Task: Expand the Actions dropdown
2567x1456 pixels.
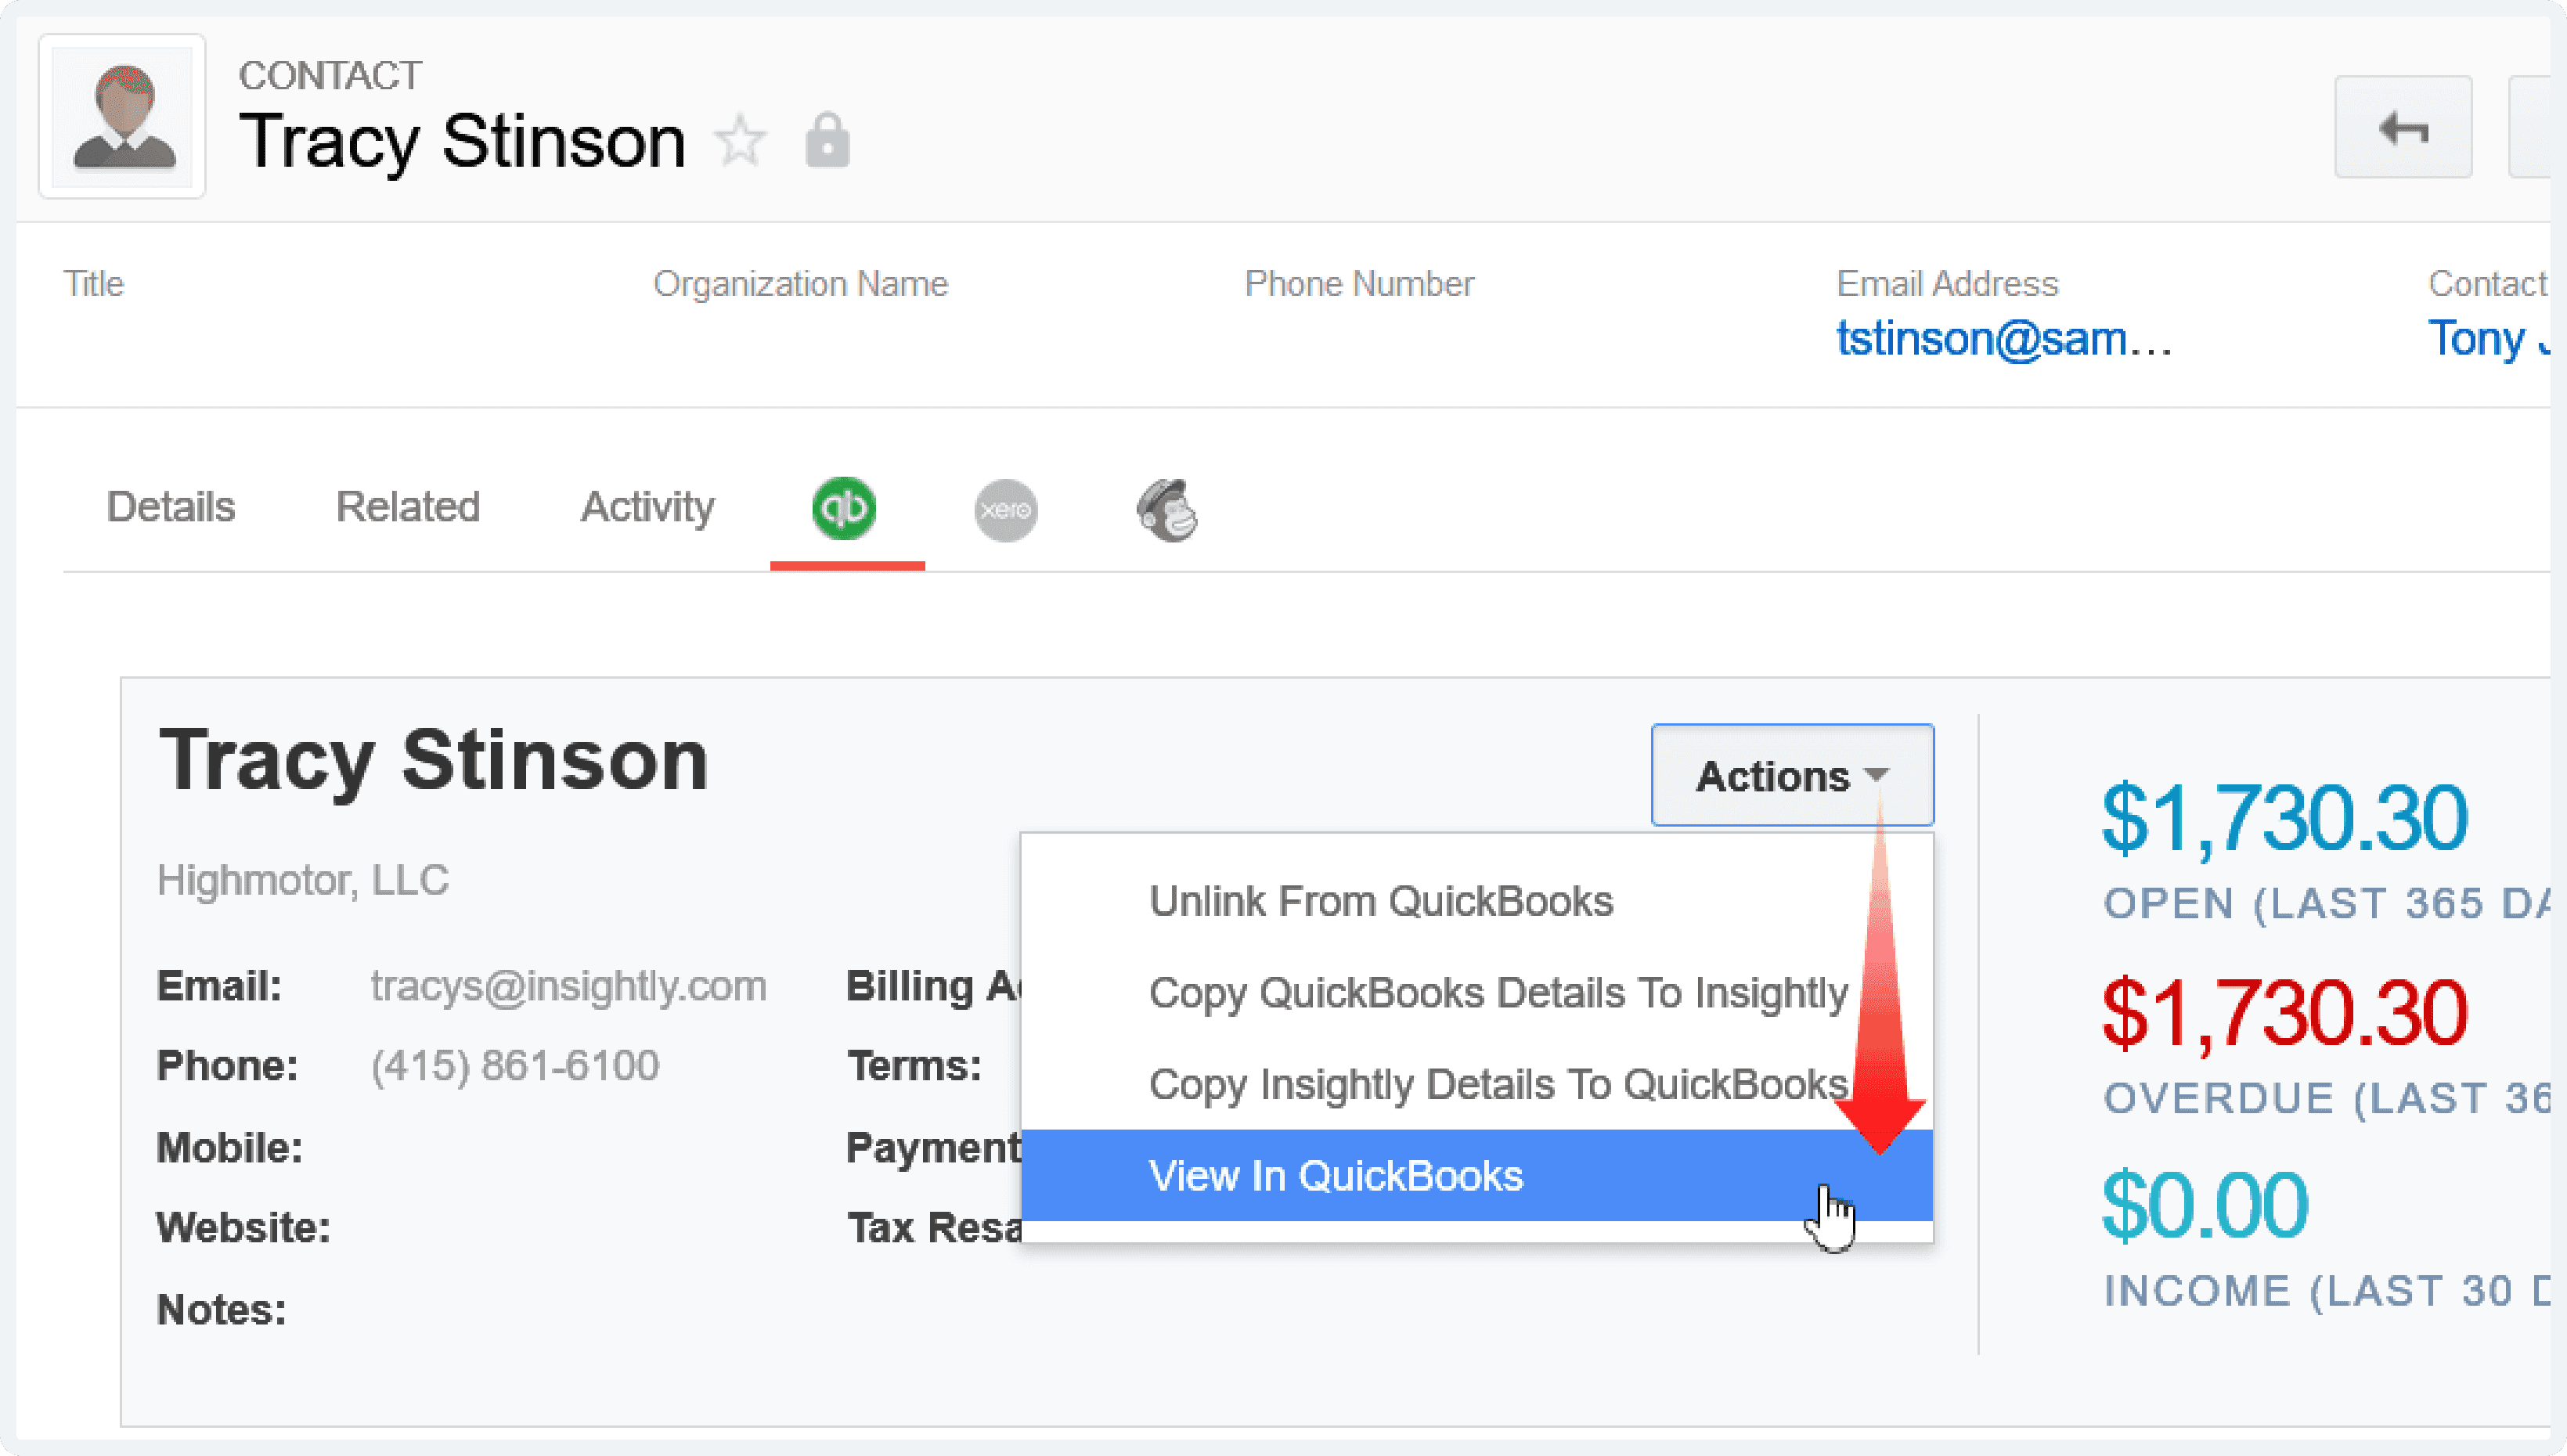Action: [x=1792, y=775]
